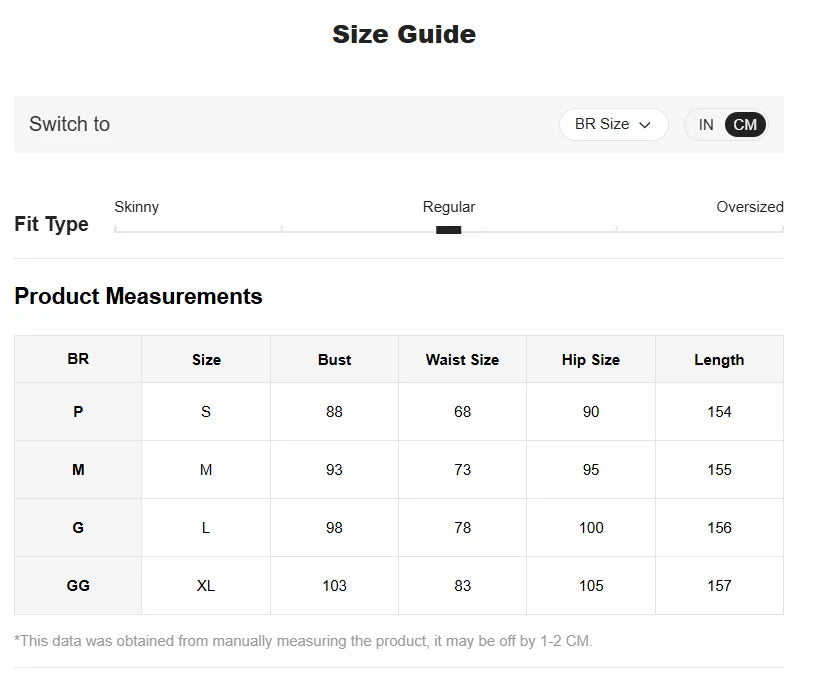Click the manual measurement disclaimer note
This screenshot has width=819, height=683.
click(x=303, y=641)
